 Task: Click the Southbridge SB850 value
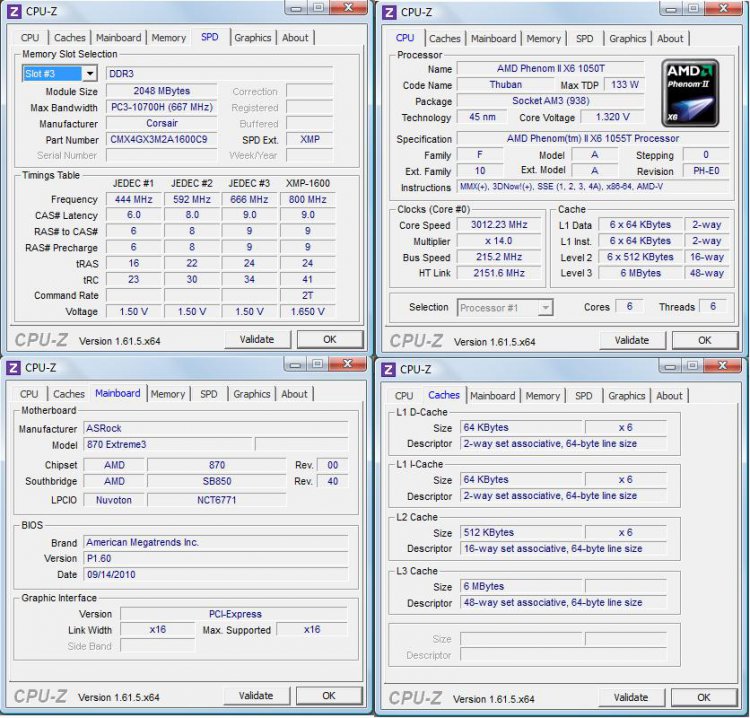tap(217, 481)
